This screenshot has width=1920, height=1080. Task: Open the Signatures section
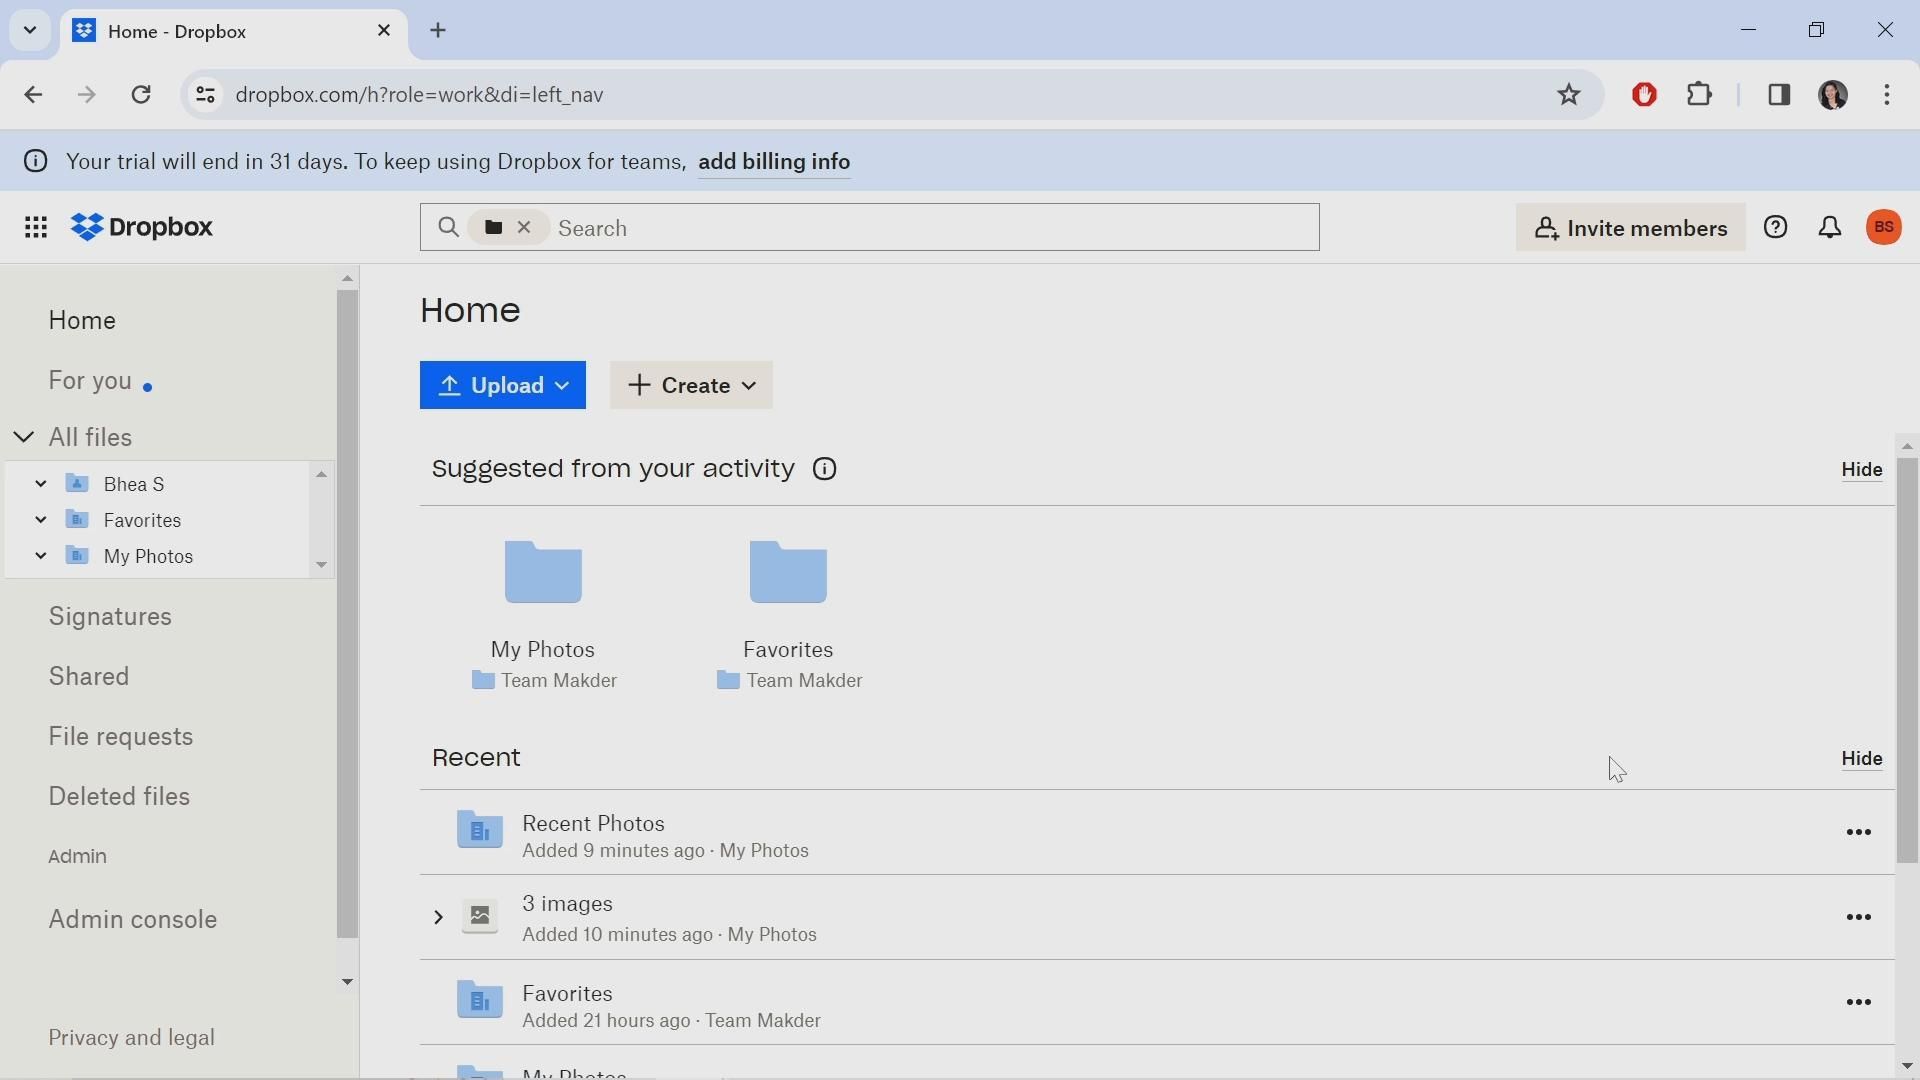coord(110,617)
